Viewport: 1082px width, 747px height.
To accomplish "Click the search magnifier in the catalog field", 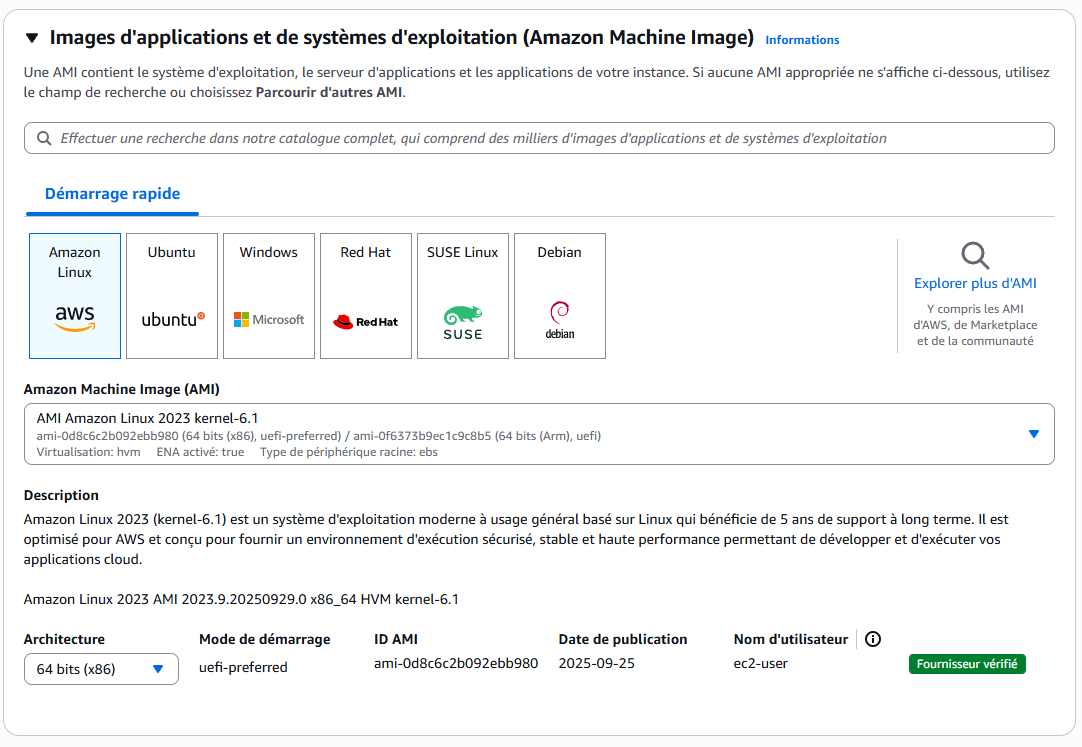I will pos(44,137).
